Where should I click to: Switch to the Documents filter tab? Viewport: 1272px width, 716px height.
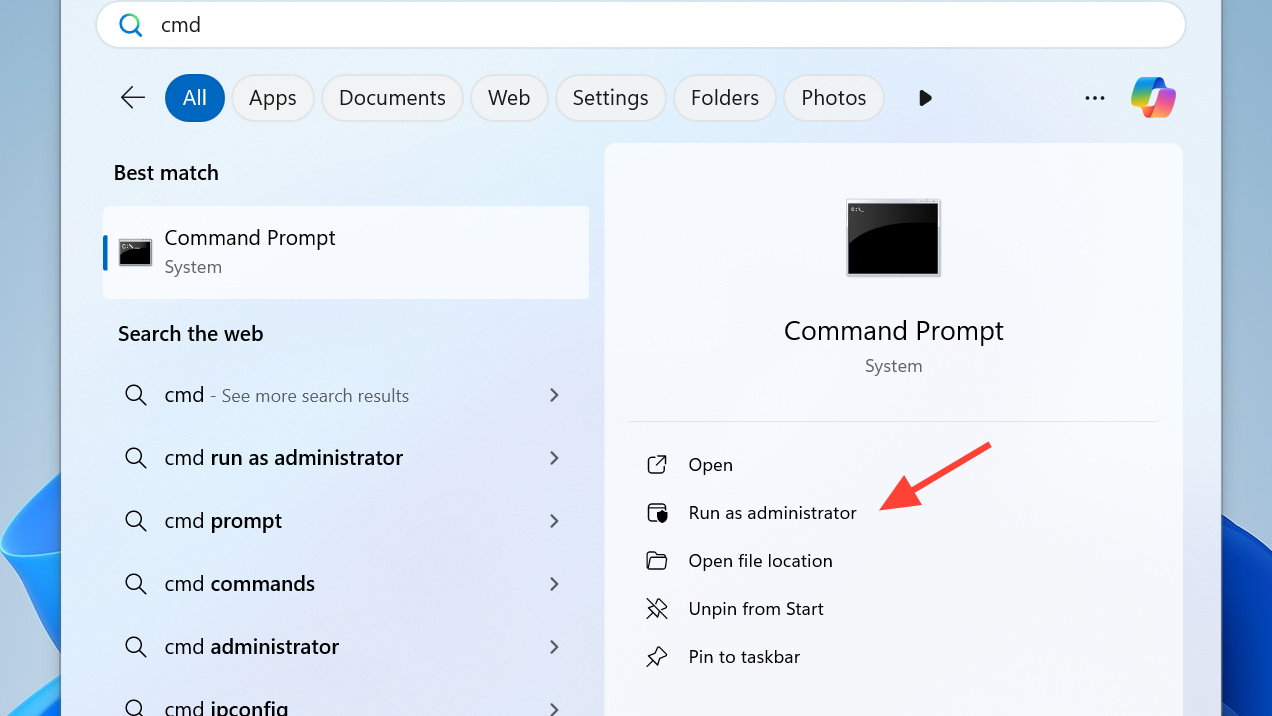click(x=392, y=98)
